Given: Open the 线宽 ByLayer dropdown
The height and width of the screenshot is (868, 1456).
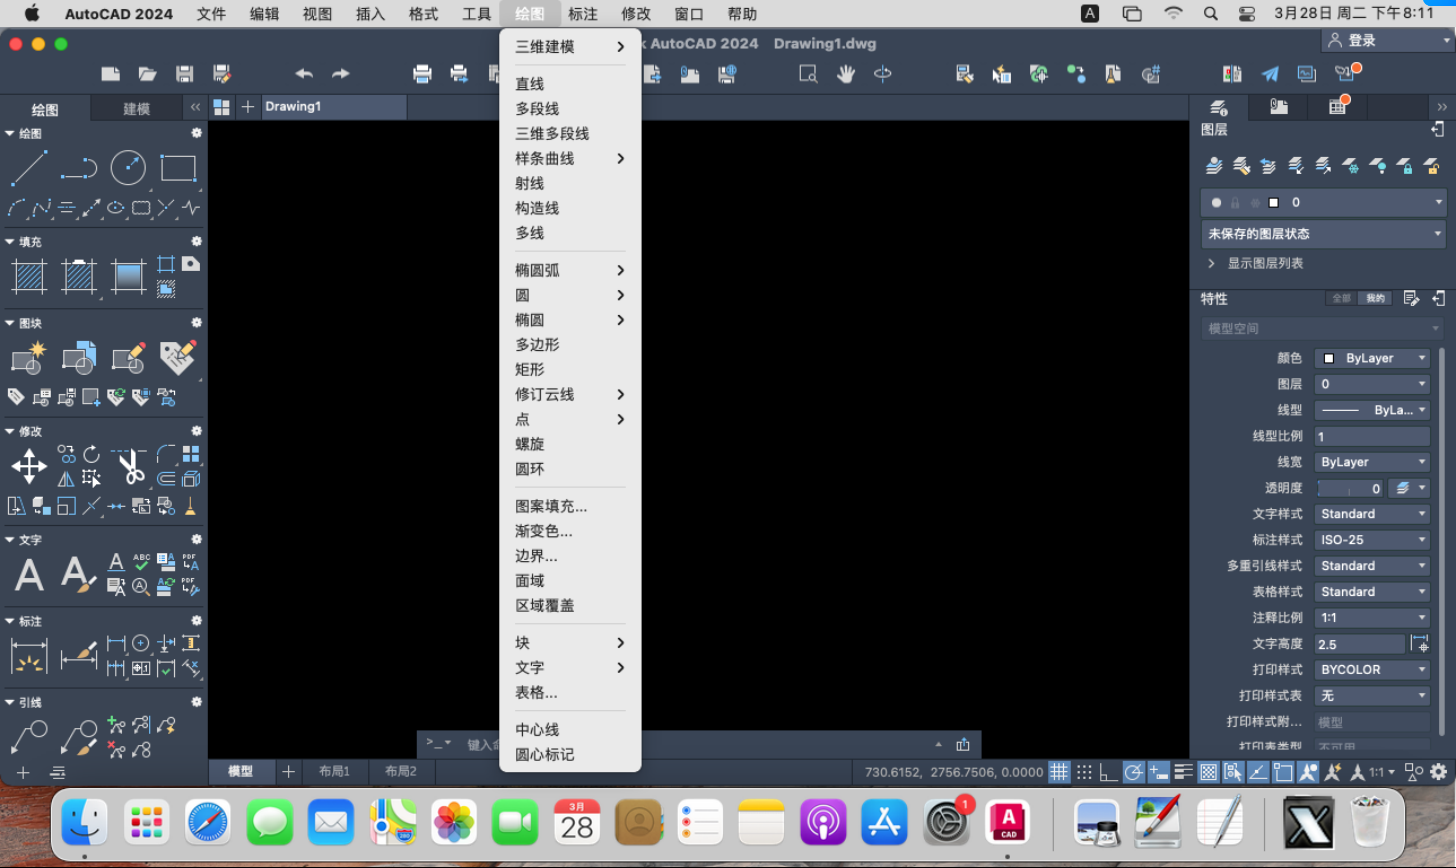Looking at the screenshot, I should (1373, 462).
